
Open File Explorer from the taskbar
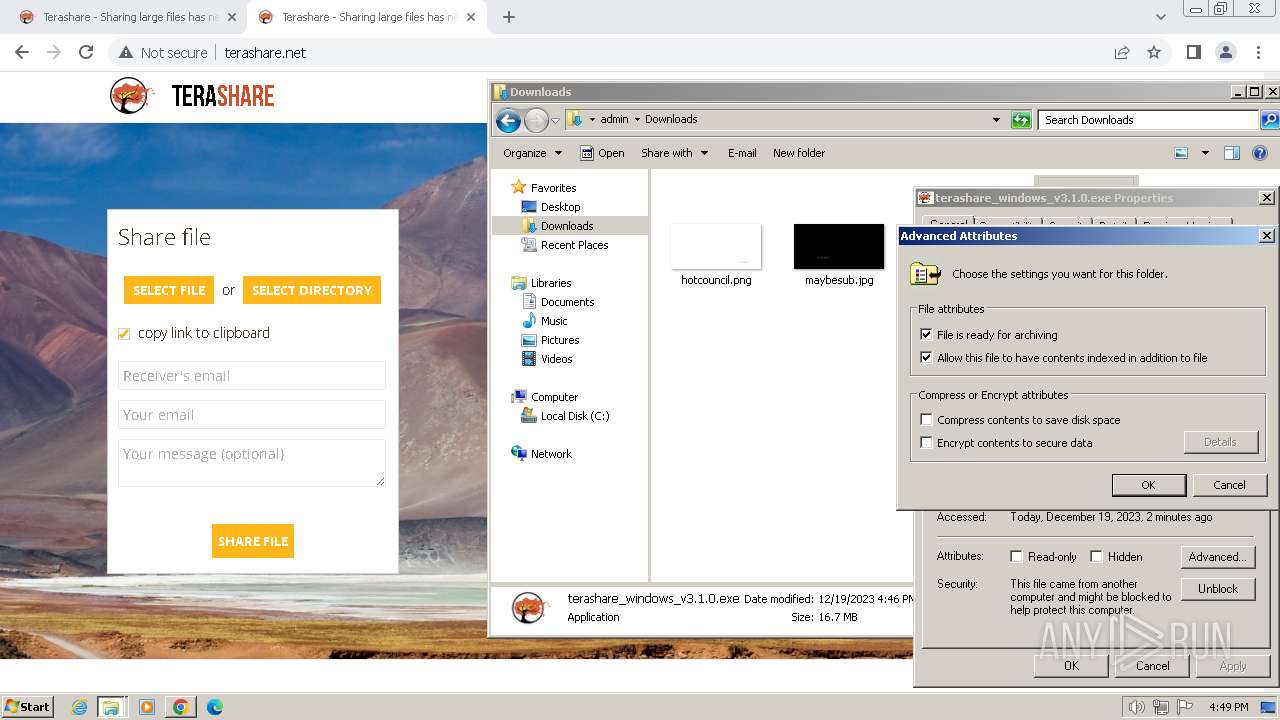tap(111, 707)
